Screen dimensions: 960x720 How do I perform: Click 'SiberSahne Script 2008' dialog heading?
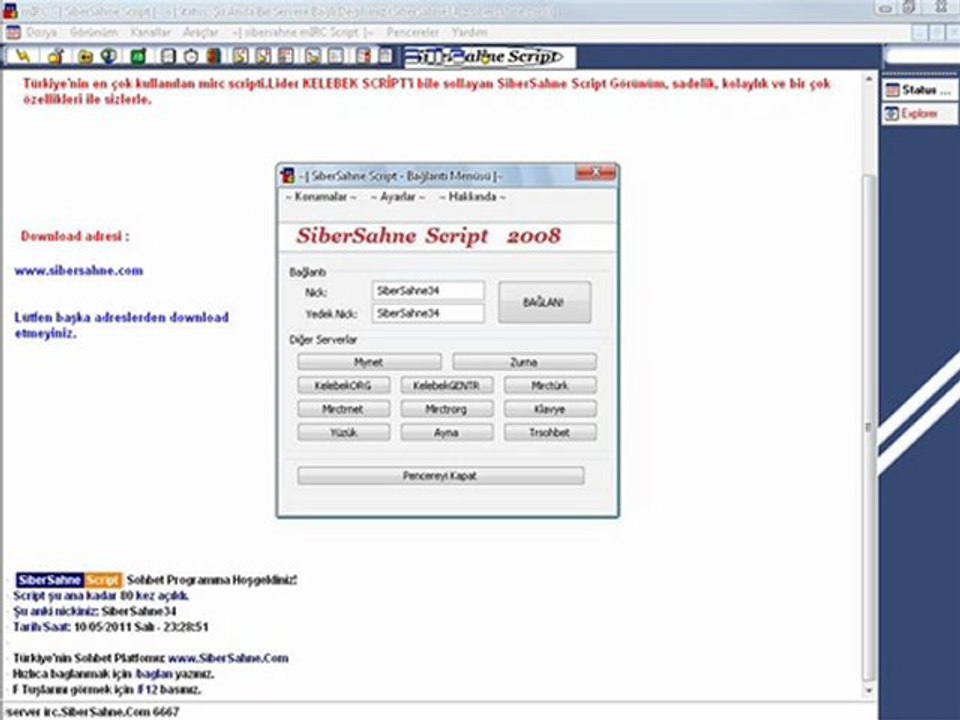click(x=428, y=236)
